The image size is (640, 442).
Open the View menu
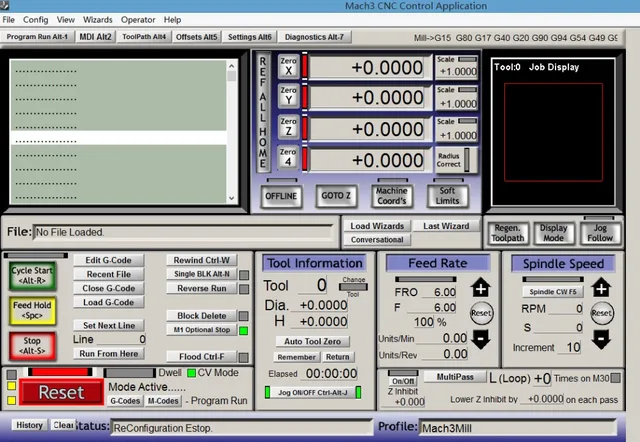[x=66, y=20]
